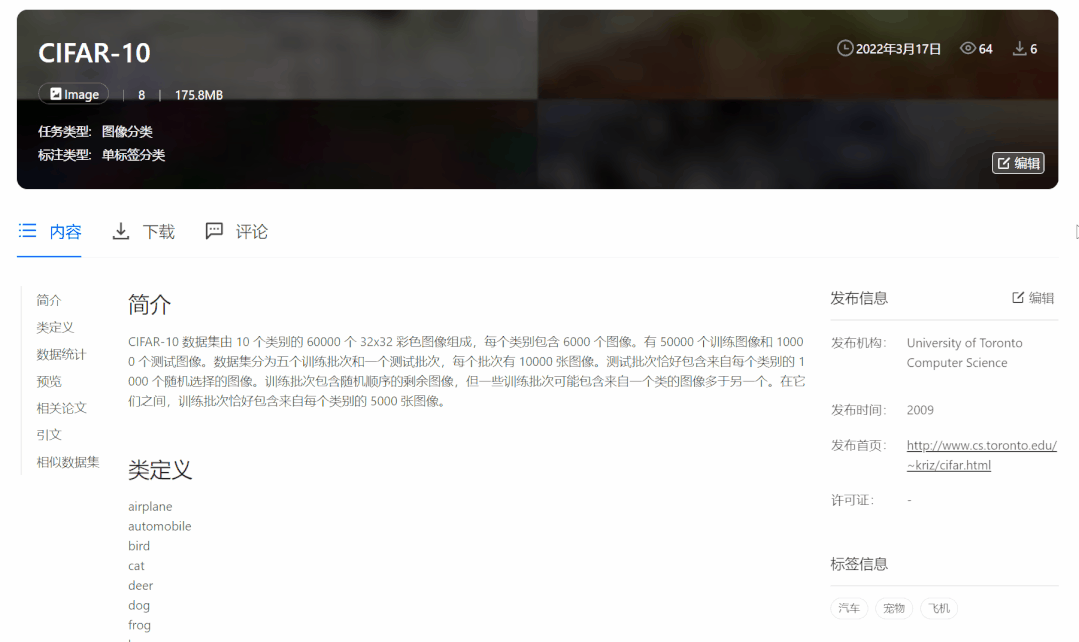
Task: Click the 编辑 button in the banner
Action: [1018, 163]
